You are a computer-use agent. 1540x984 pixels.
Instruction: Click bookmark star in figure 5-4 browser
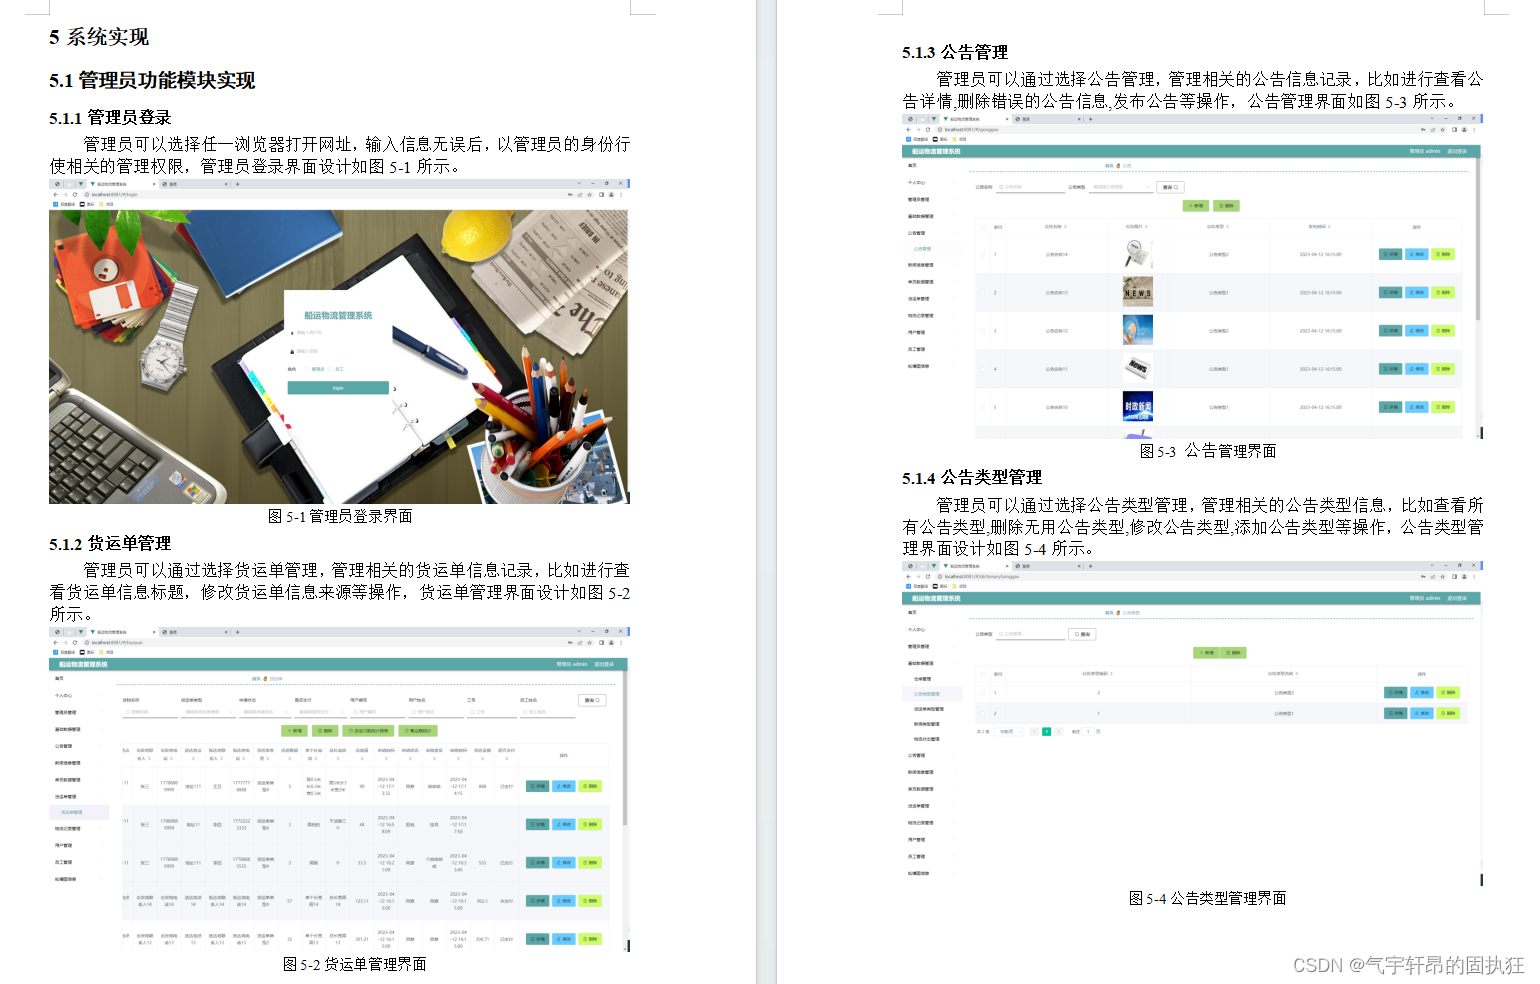pos(1442,577)
